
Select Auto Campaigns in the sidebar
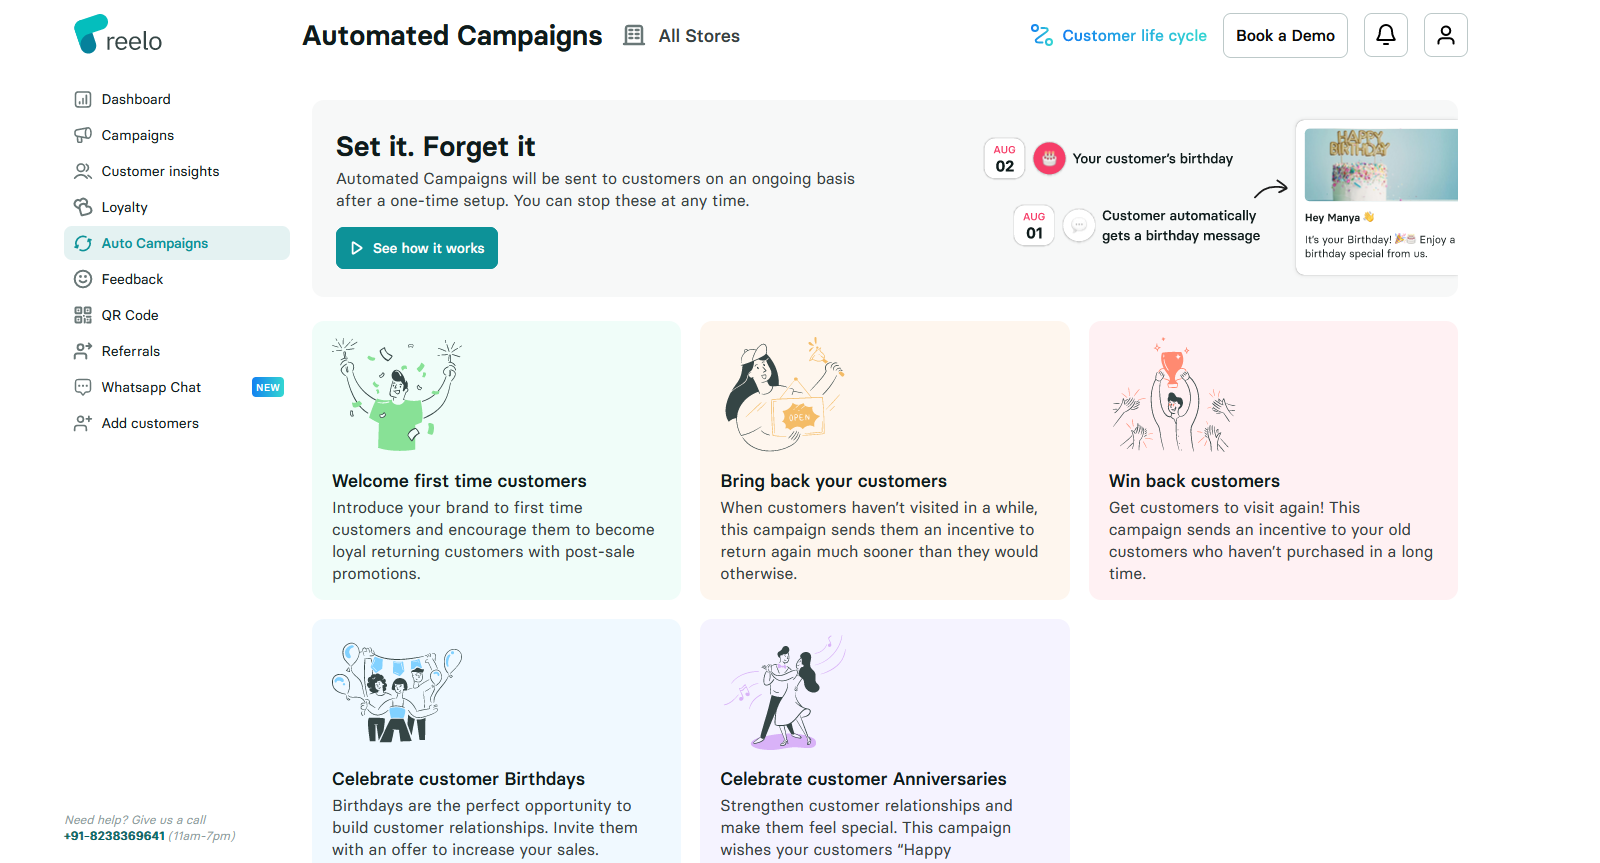(155, 243)
